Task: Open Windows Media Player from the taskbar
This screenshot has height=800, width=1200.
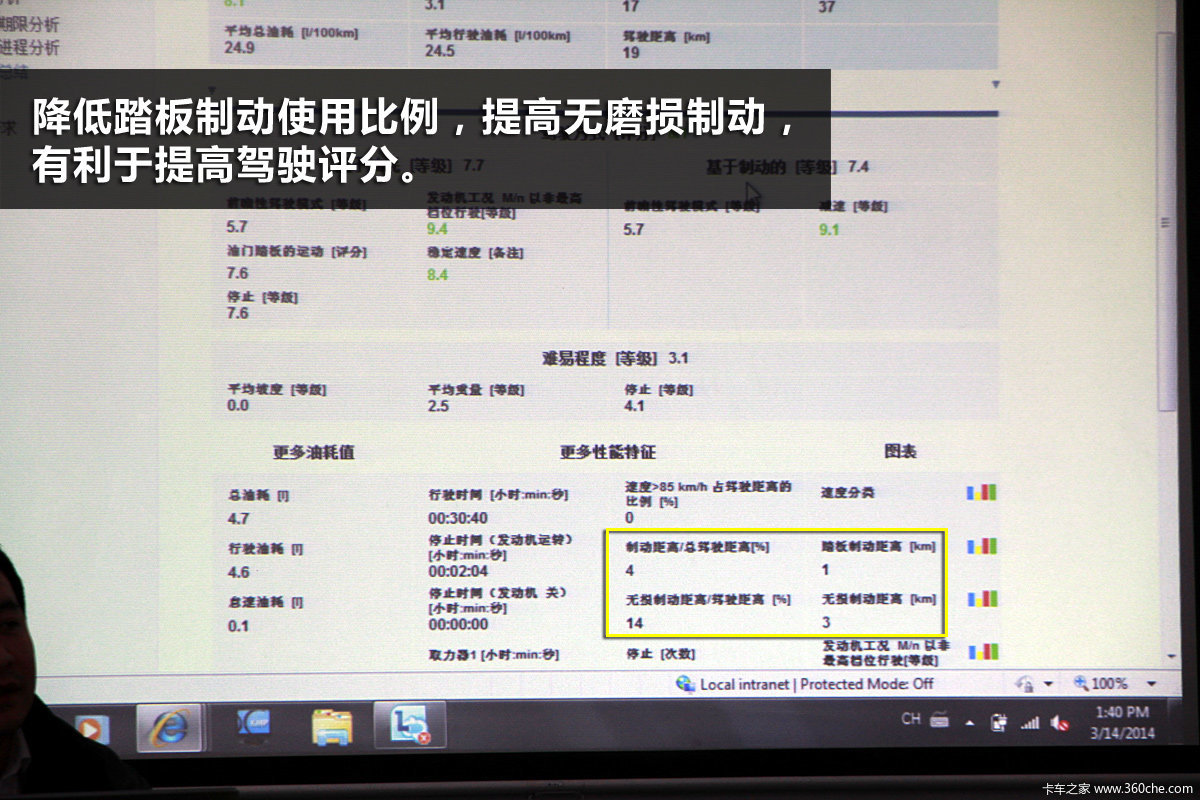Action: point(92,729)
